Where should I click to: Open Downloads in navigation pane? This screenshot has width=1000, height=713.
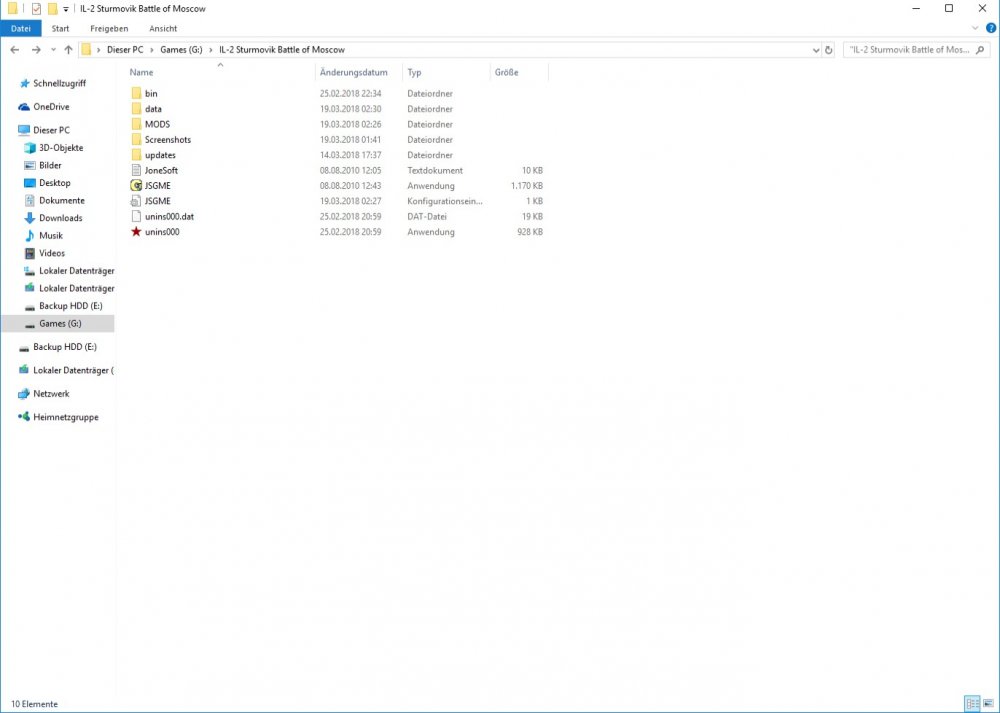click(54, 217)
